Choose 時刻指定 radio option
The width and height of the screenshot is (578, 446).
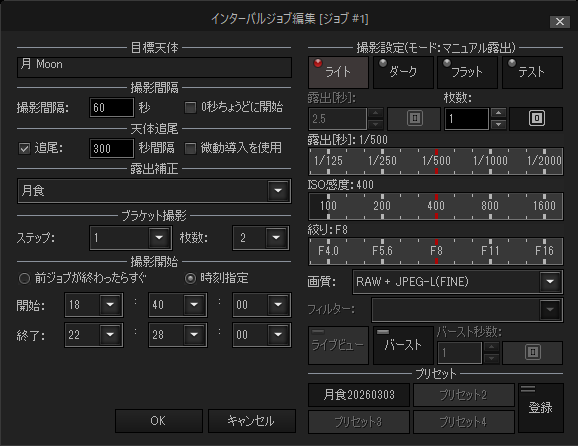point(190,279)
